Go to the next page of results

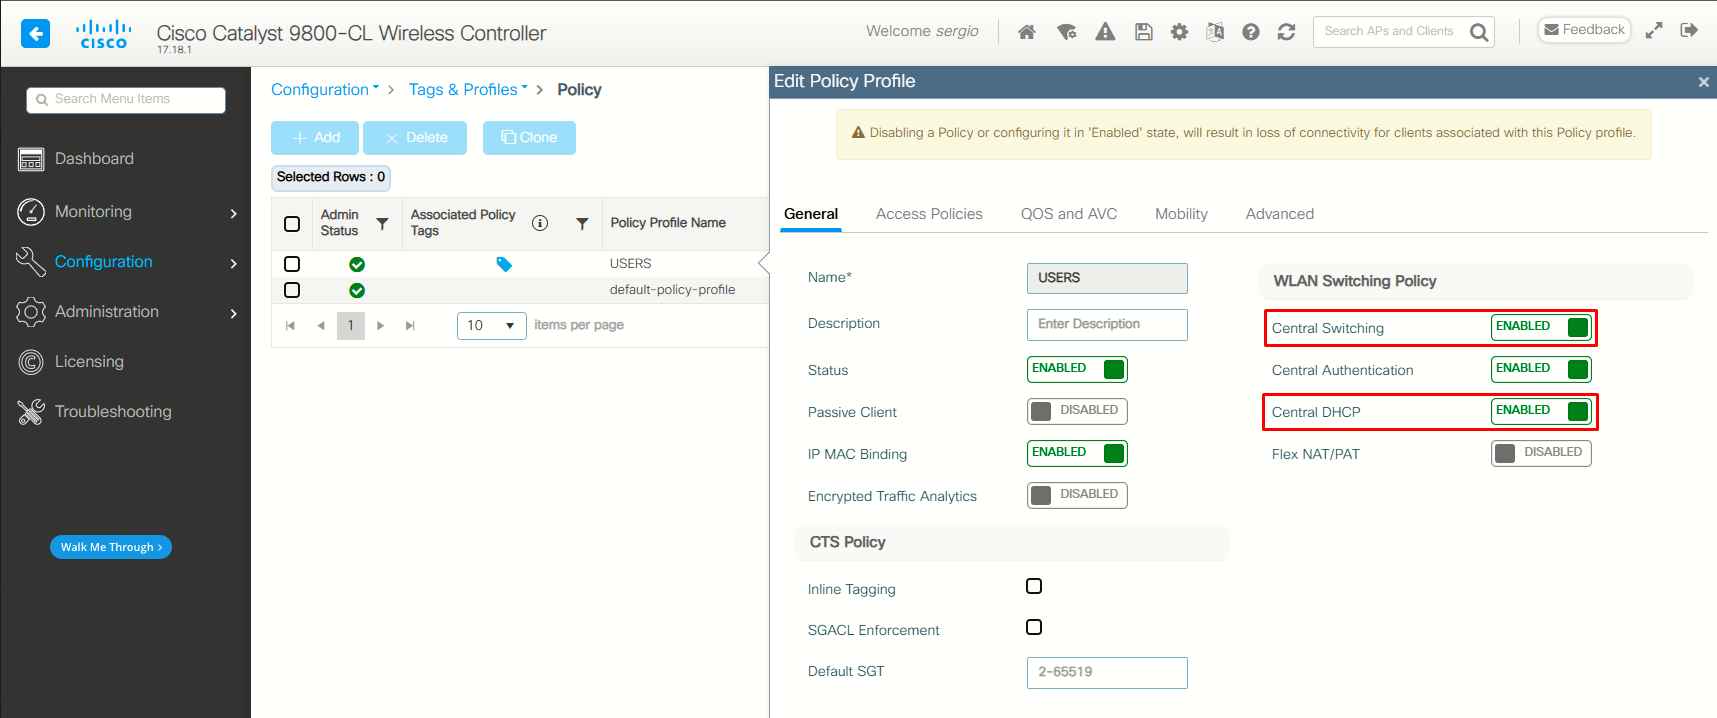(380, 325)
